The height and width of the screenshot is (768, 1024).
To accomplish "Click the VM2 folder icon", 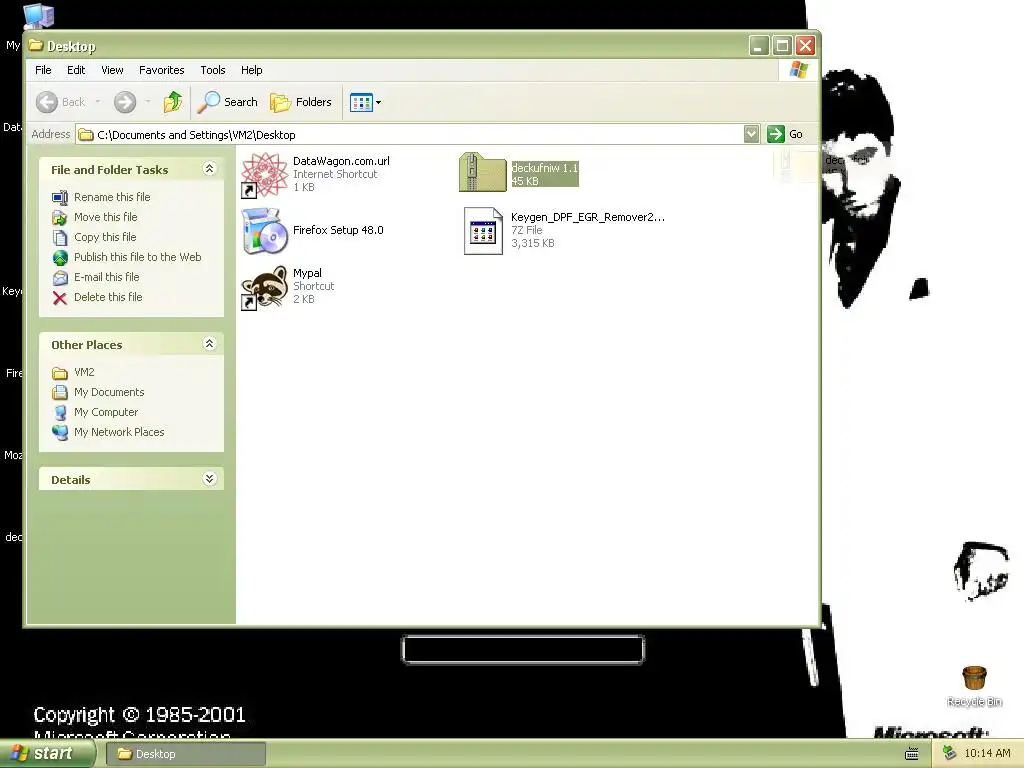I will [x=60, y=373].
